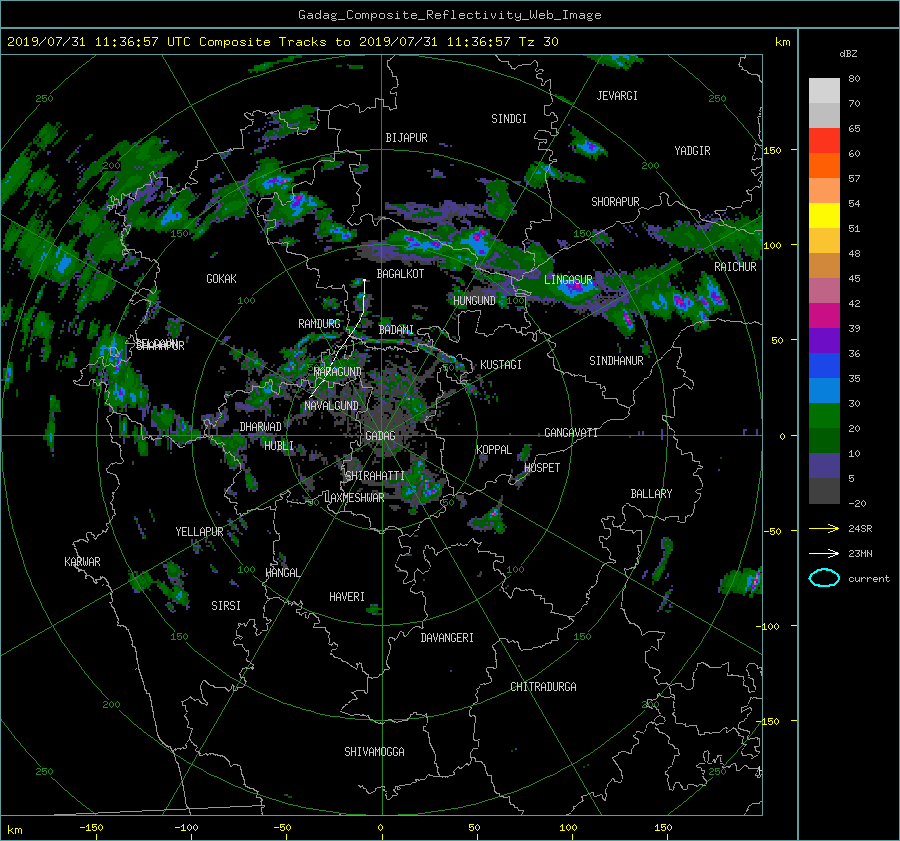Click the CHITRADURGA city label
900x841 pixels.
coord(543,687)
